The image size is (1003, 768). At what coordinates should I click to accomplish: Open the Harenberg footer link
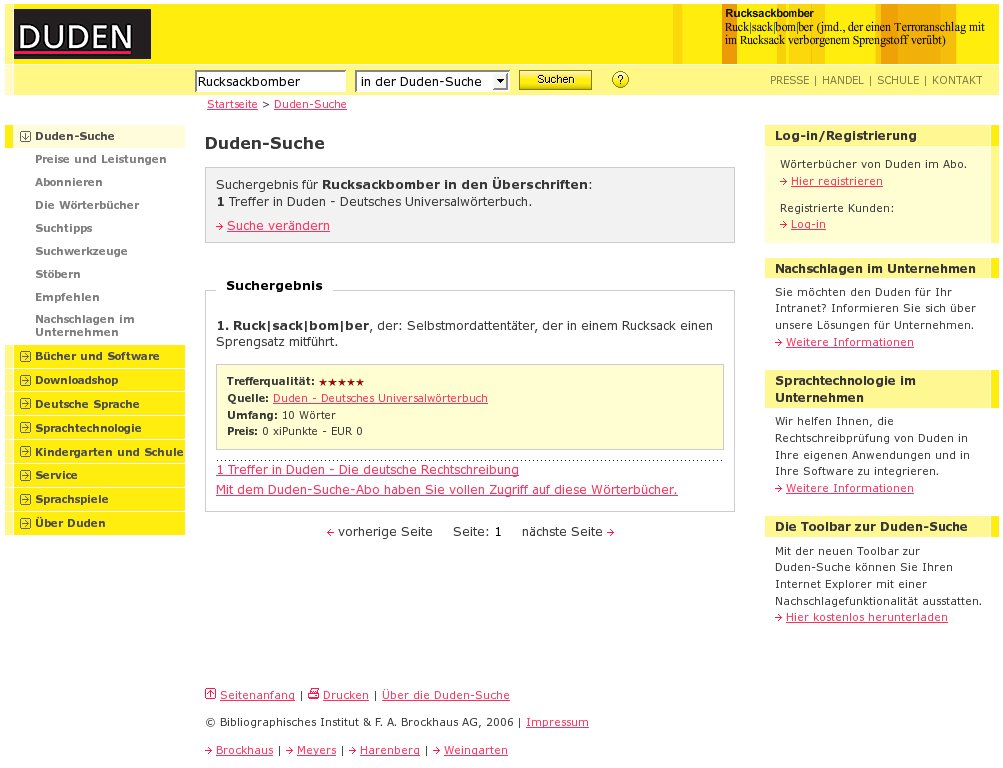point(390,750)
